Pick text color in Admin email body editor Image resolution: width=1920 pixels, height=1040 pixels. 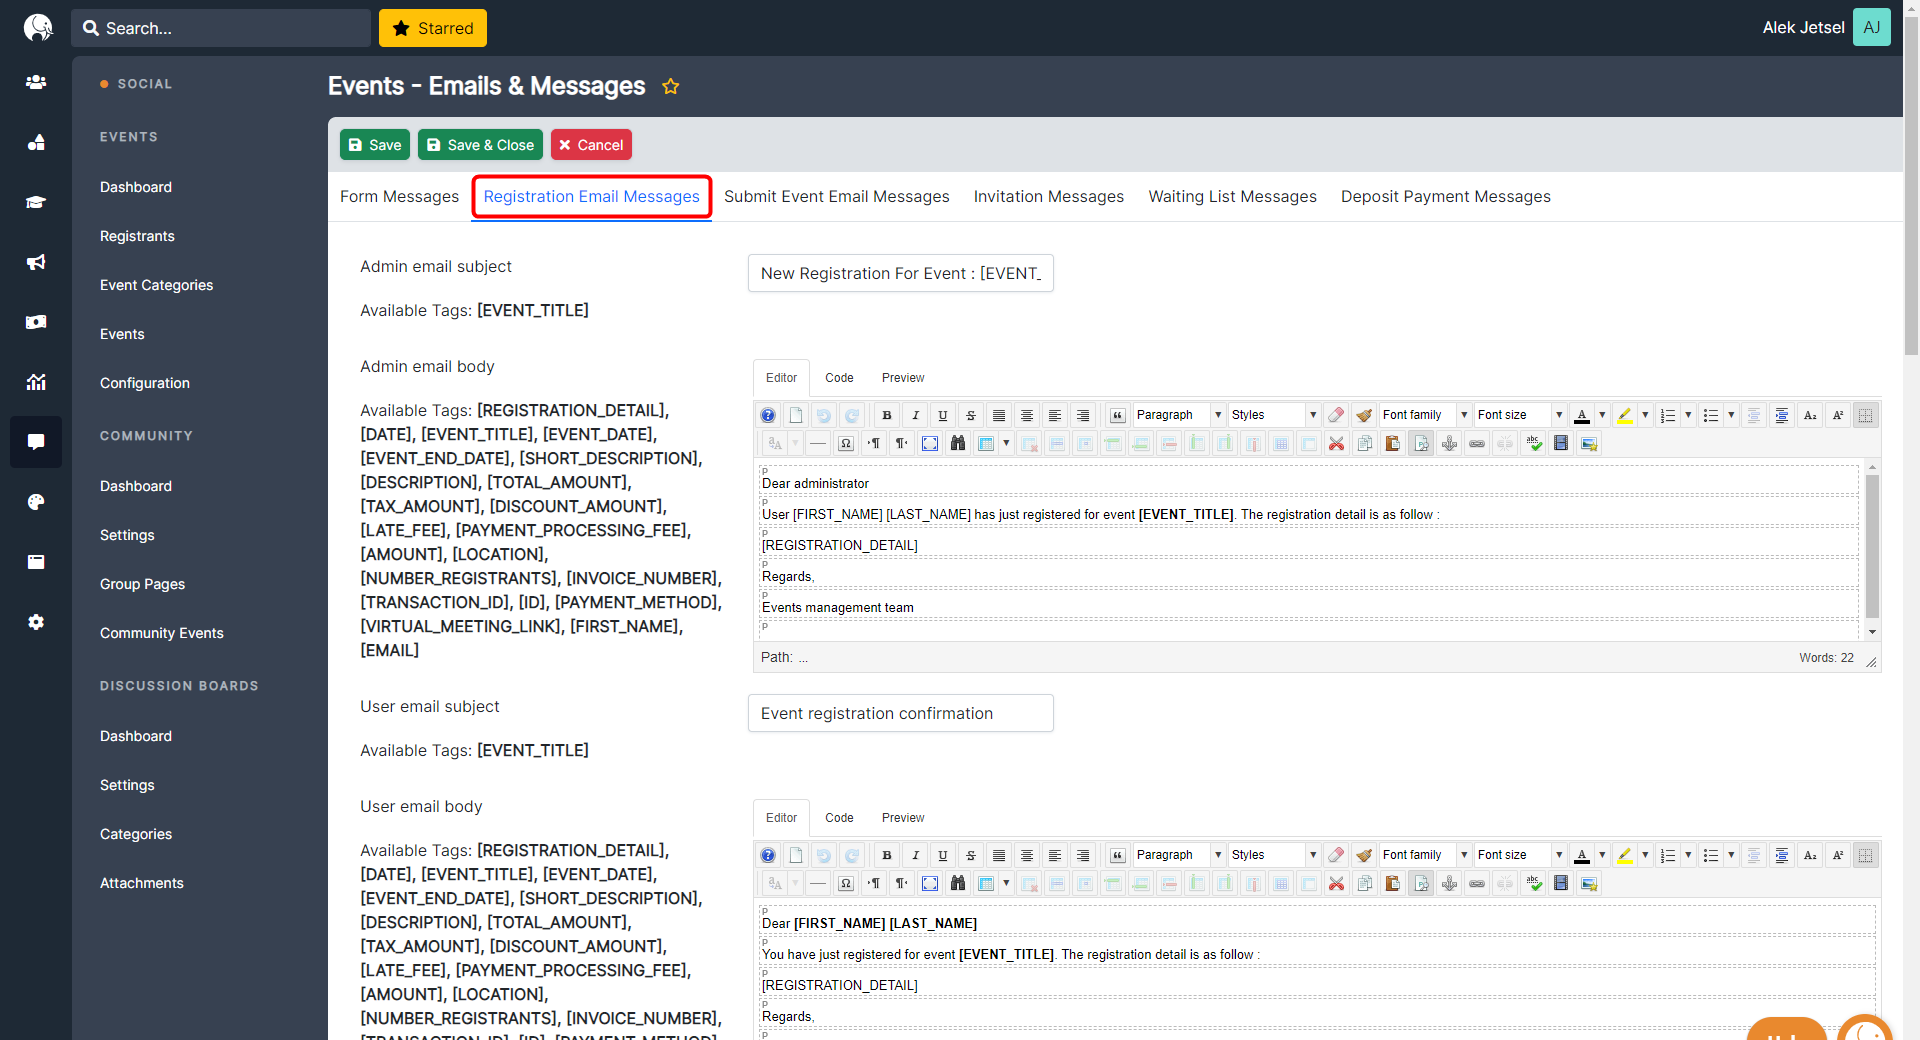pyautogui.click(x=1582, y=415)
